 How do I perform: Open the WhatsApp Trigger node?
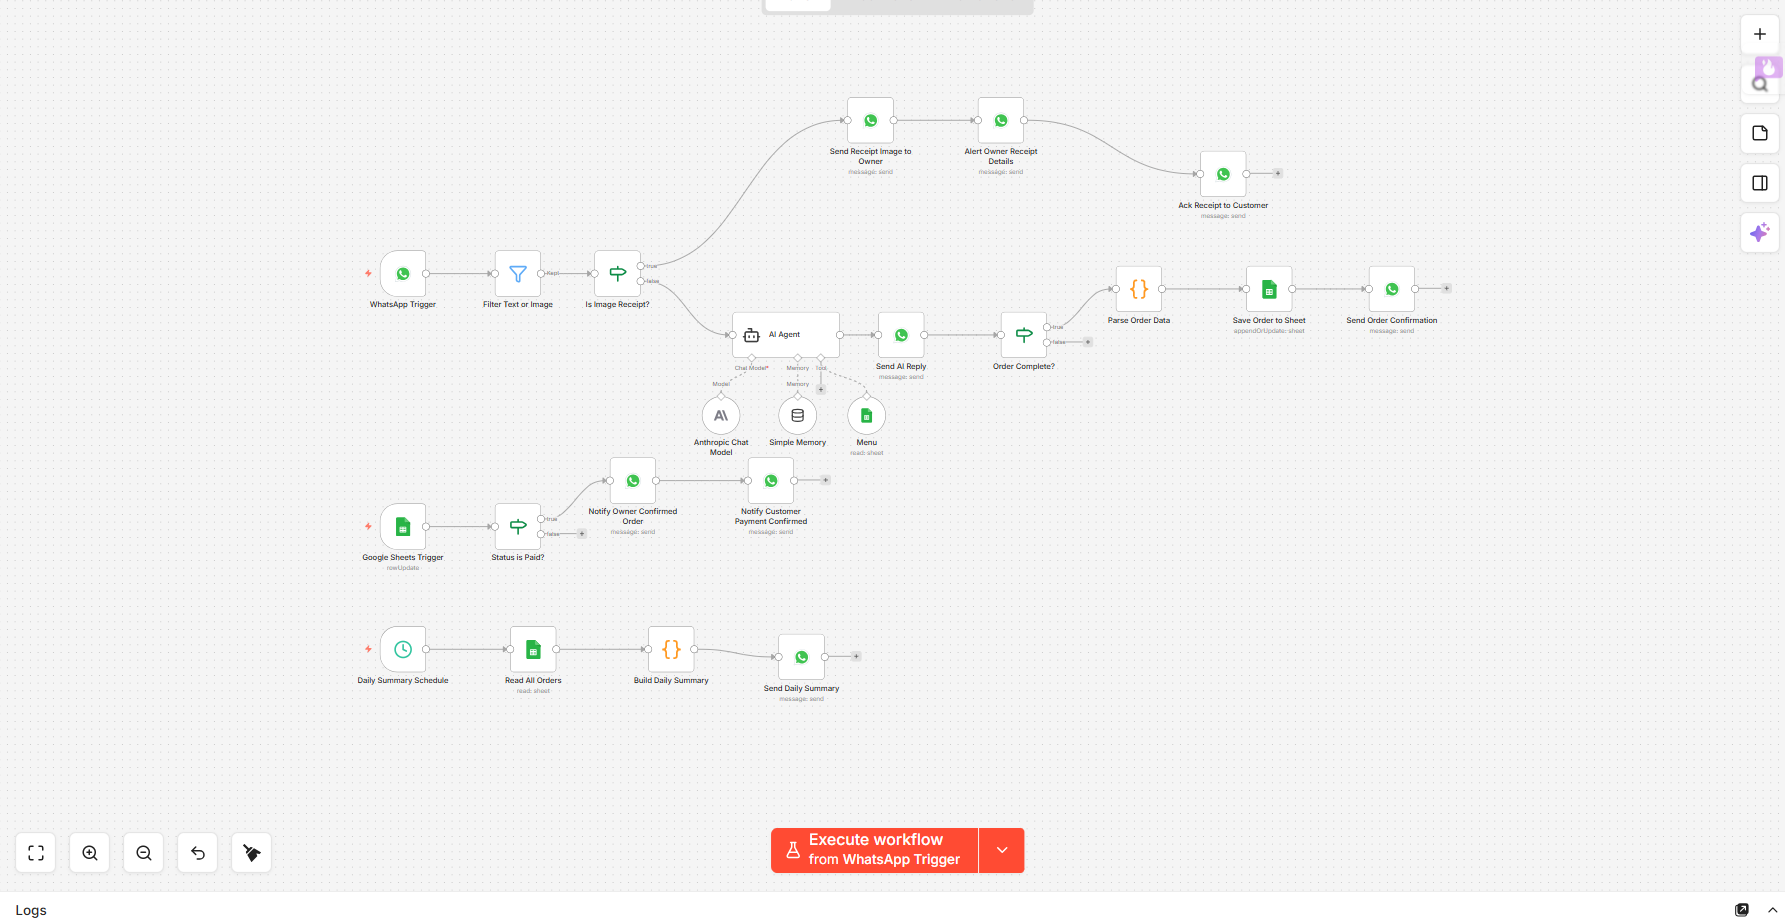pyautogui.click(x=403, y=273)
